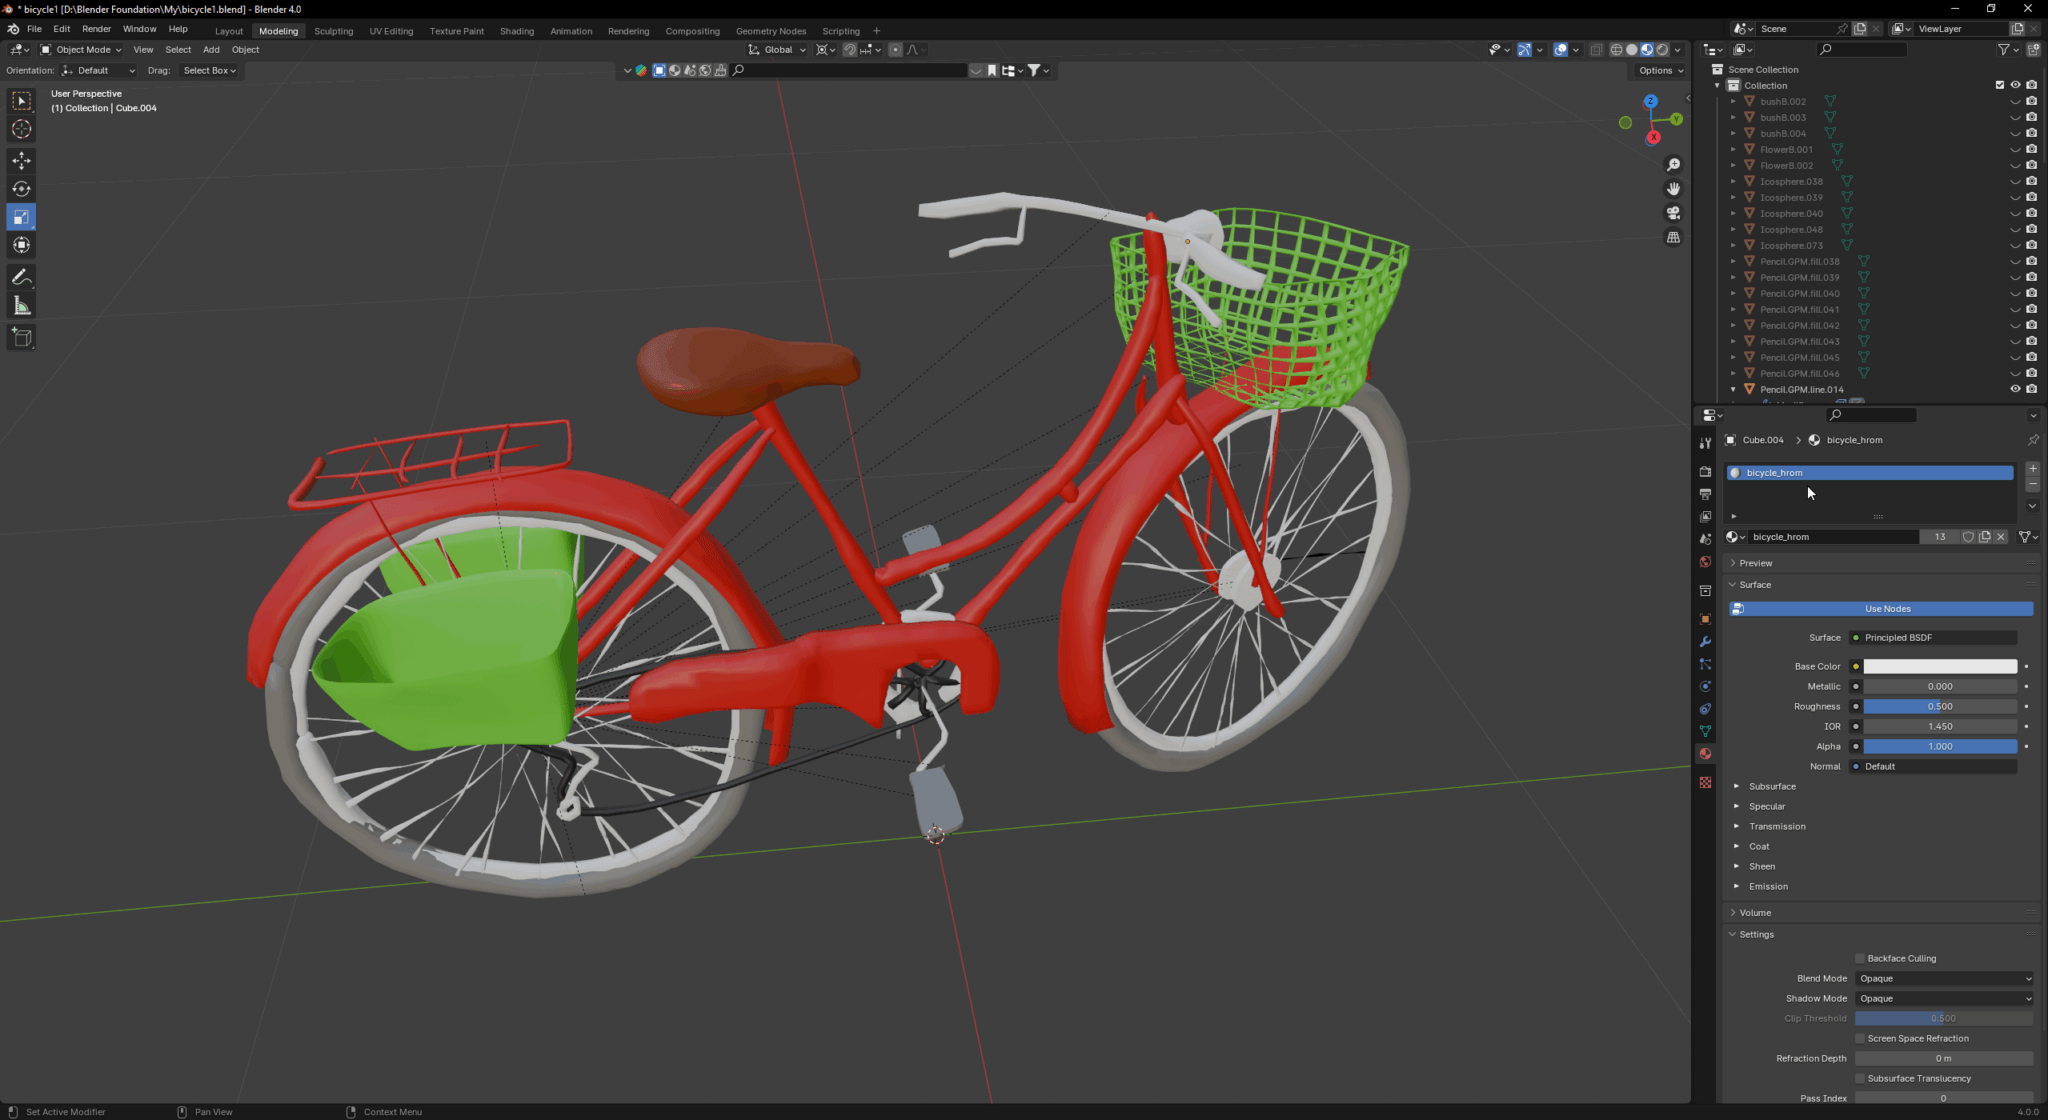Hide Pencil.GPM.line.014 with the eye icon

click(x=2015, y=389)
